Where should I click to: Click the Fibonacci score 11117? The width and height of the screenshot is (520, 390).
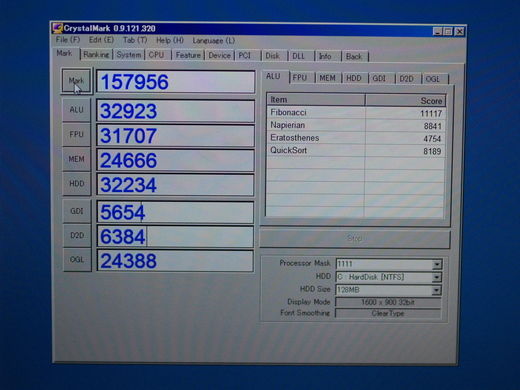click(x=431, y=114)
